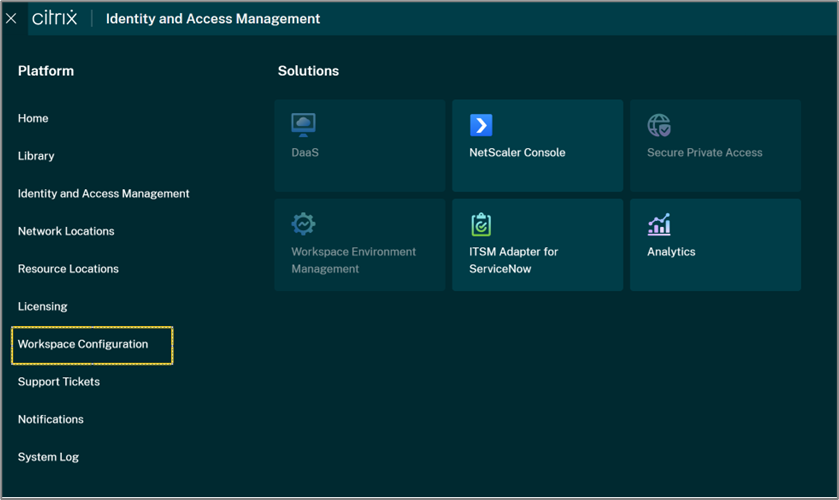The width and height of the screenshot is (839, 500).
Task: Open Support Tickets from the sidebar
Action: click(58, 382)
